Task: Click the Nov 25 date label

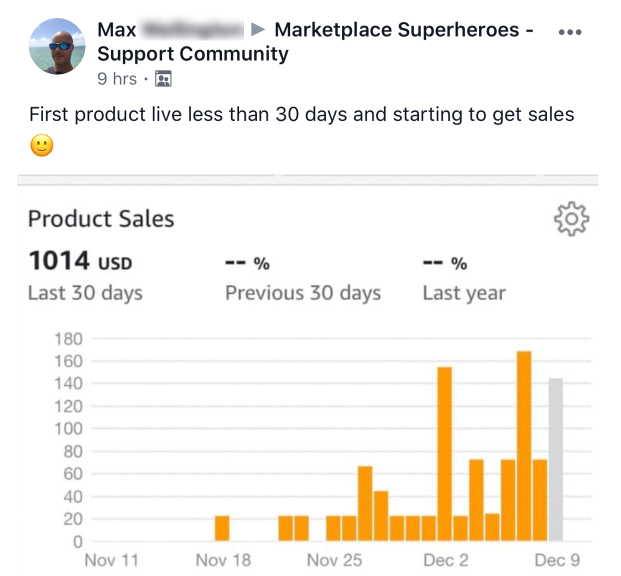Action: point(336,560)
